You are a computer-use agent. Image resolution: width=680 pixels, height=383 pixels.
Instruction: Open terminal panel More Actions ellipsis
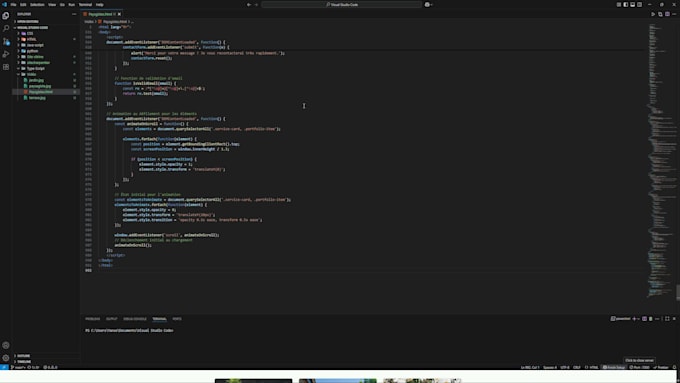pyautogui.click(x=657, y=319)
